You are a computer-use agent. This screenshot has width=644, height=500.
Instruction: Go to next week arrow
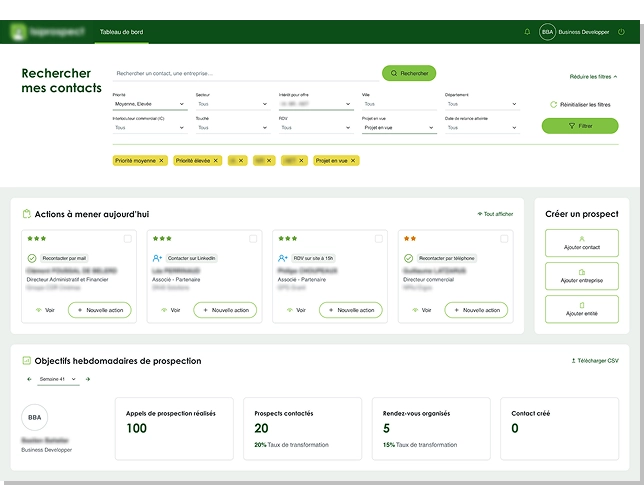pos(88,379)
